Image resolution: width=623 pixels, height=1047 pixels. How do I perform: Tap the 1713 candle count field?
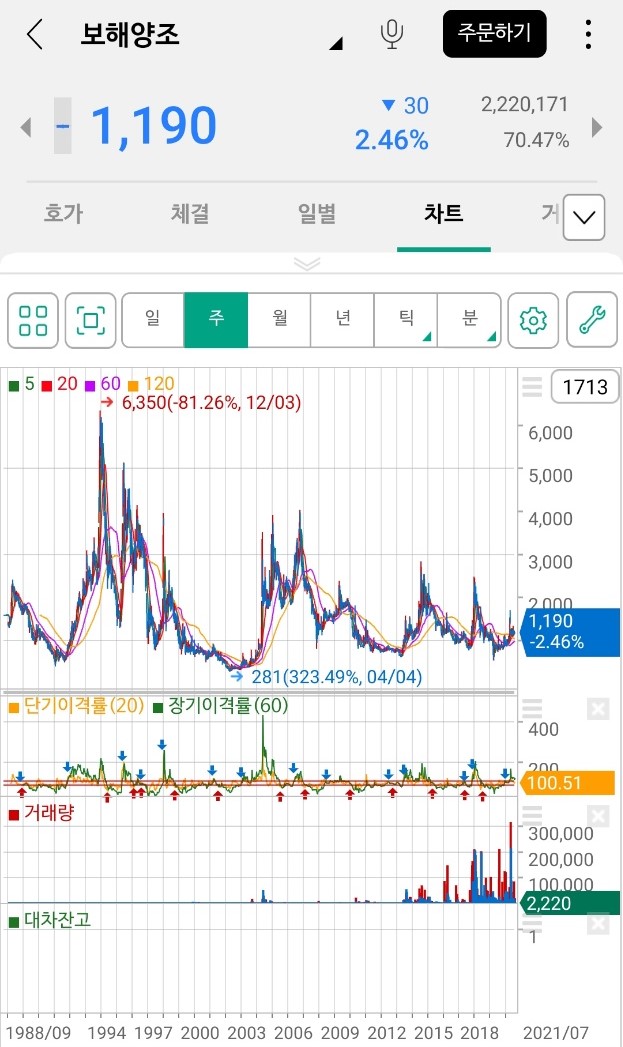[x=585, y=387]
